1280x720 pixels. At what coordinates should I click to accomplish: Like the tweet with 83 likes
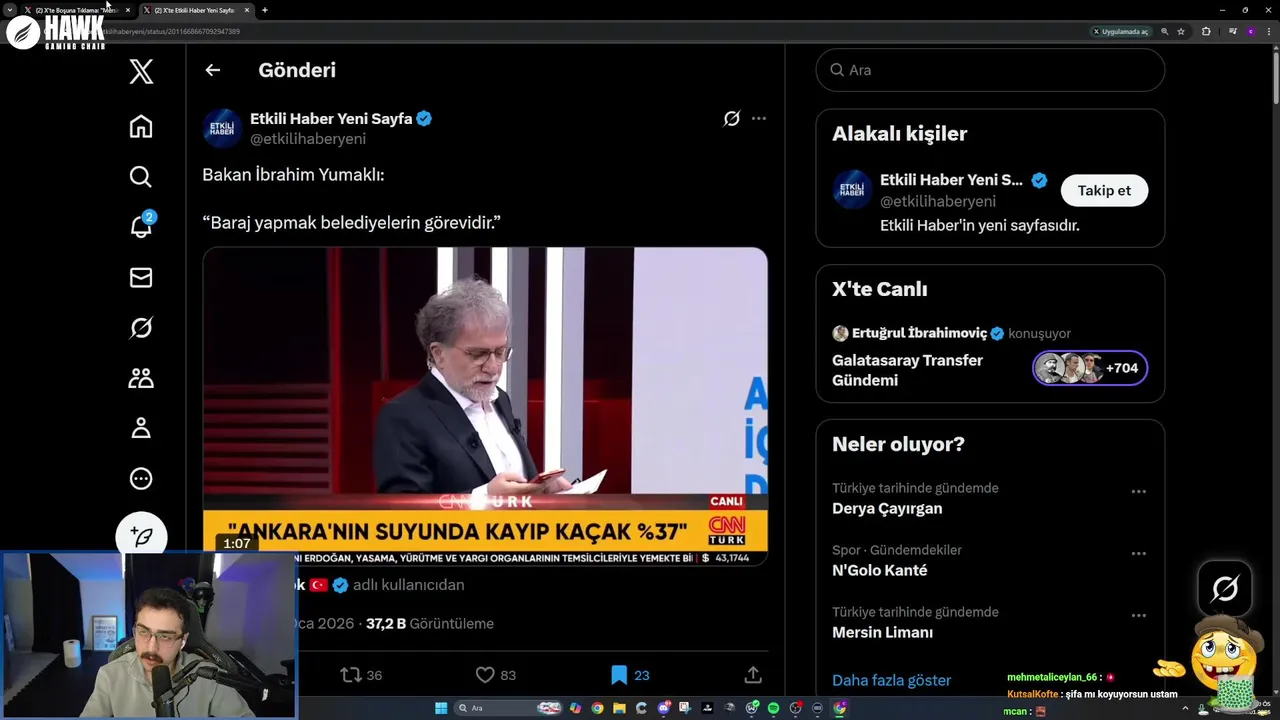click(x=496, y=675)
